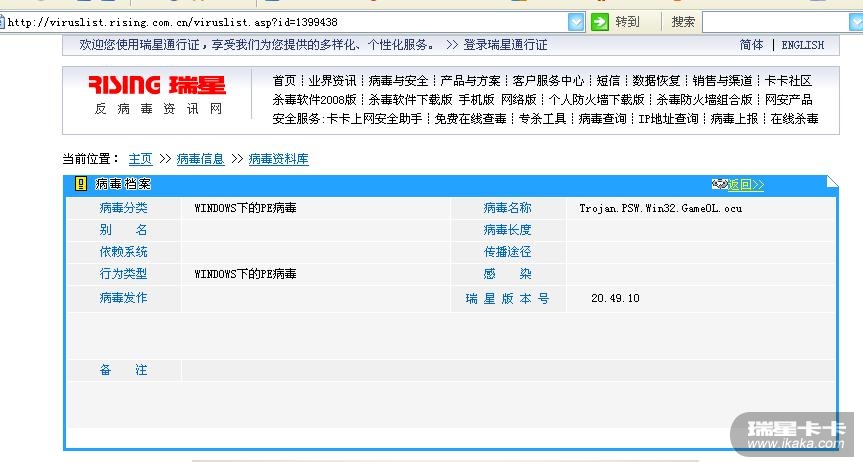863x462 pixels.
Task: Open the 产品与方案 menu item
Action: 471,81
